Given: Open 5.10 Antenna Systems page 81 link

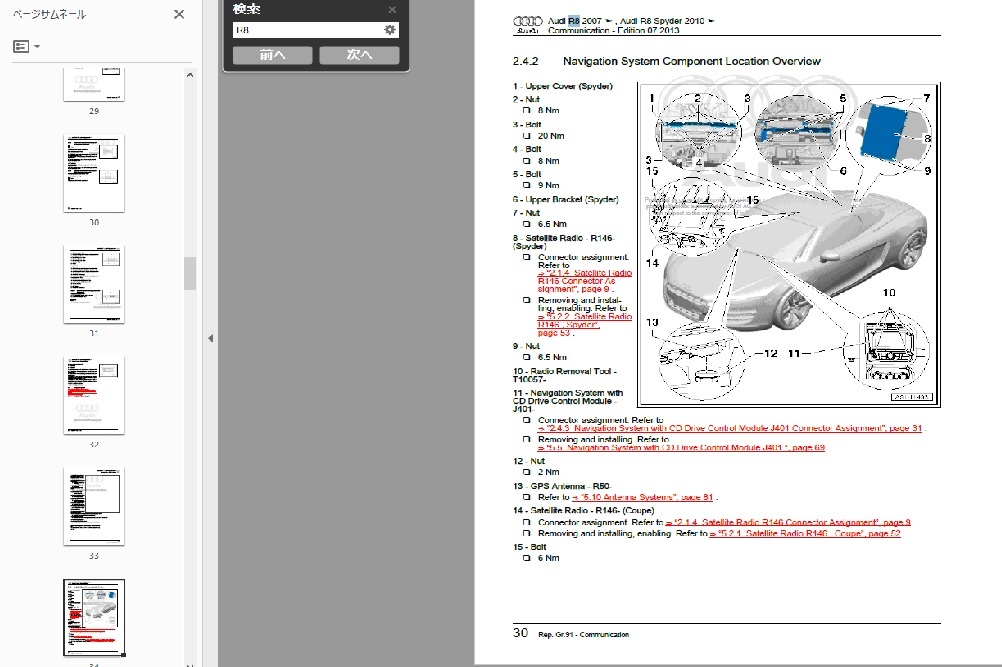Looking at the screenshot, I should tap(642, 497).
